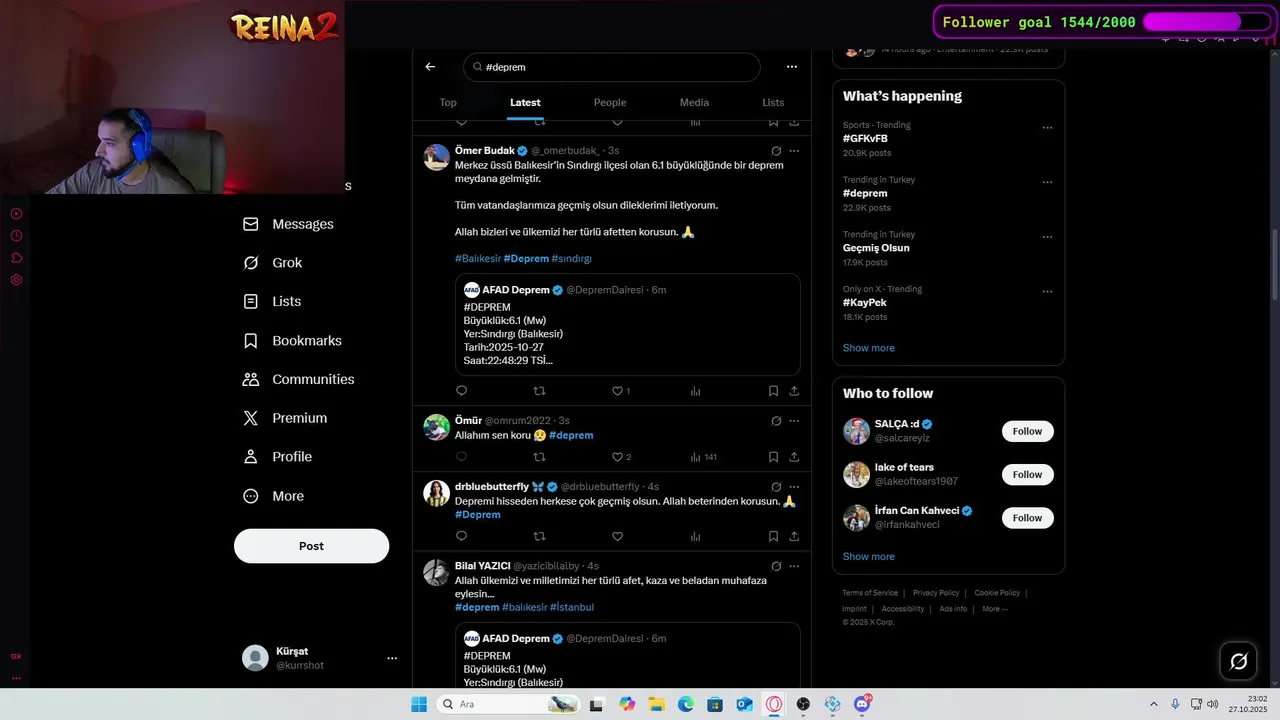Open the Terms of Service link

point(870,593)
